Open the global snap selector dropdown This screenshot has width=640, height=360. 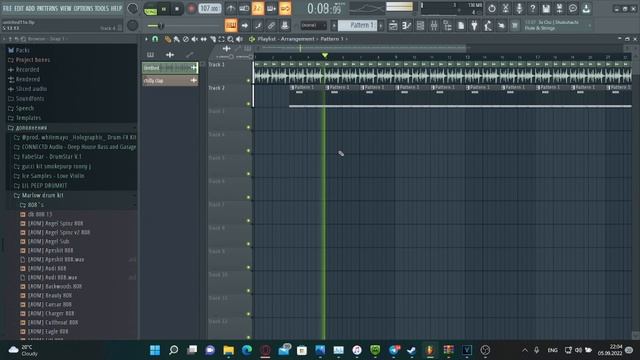(x=313, y=26)
